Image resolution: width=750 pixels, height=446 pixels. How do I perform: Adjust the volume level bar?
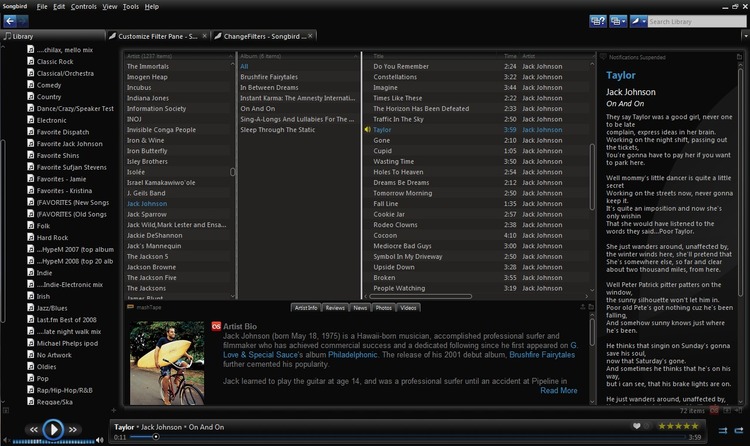point(53,441)
